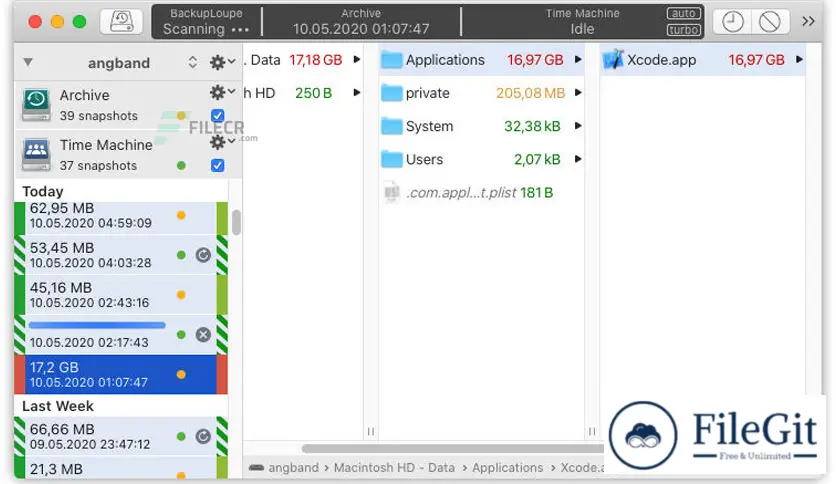
Task: Uncheck the Time Machine snapshots checkbox
Action: [x=218, y=165]
